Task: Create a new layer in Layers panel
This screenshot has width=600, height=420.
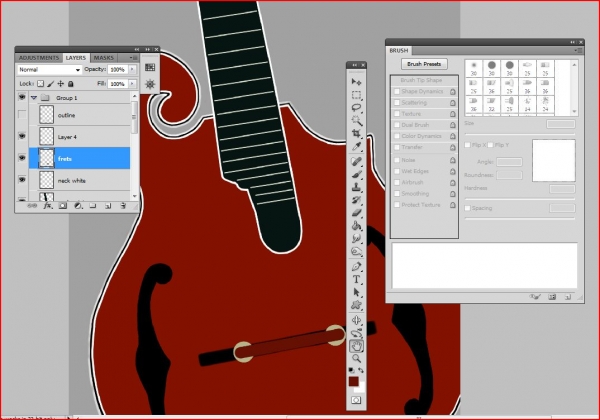Action: click(x=108, y=206)
